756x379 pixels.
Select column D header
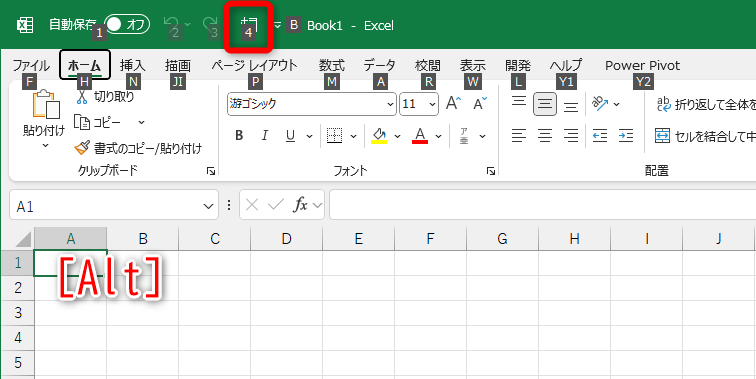click(286, 239)
